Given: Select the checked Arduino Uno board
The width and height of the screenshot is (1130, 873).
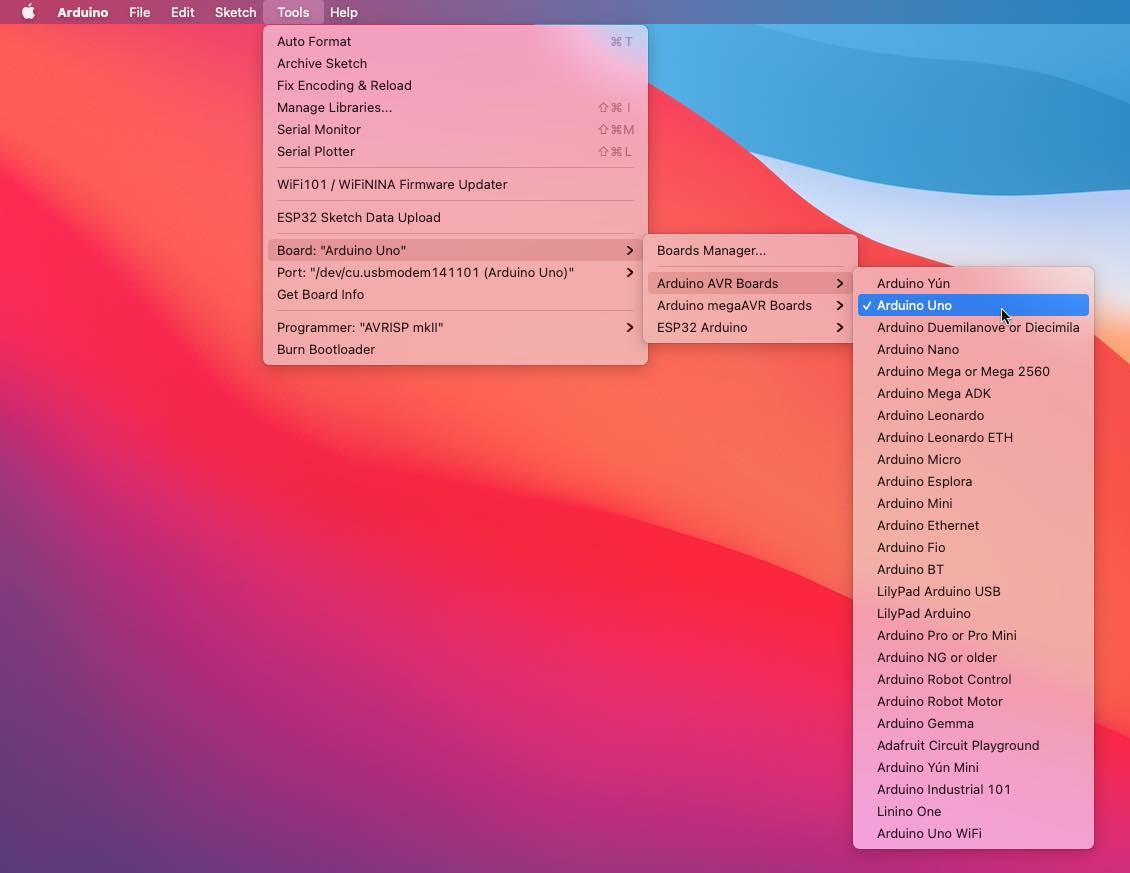Looking at the screenshot, I should [x=914, y=305].
